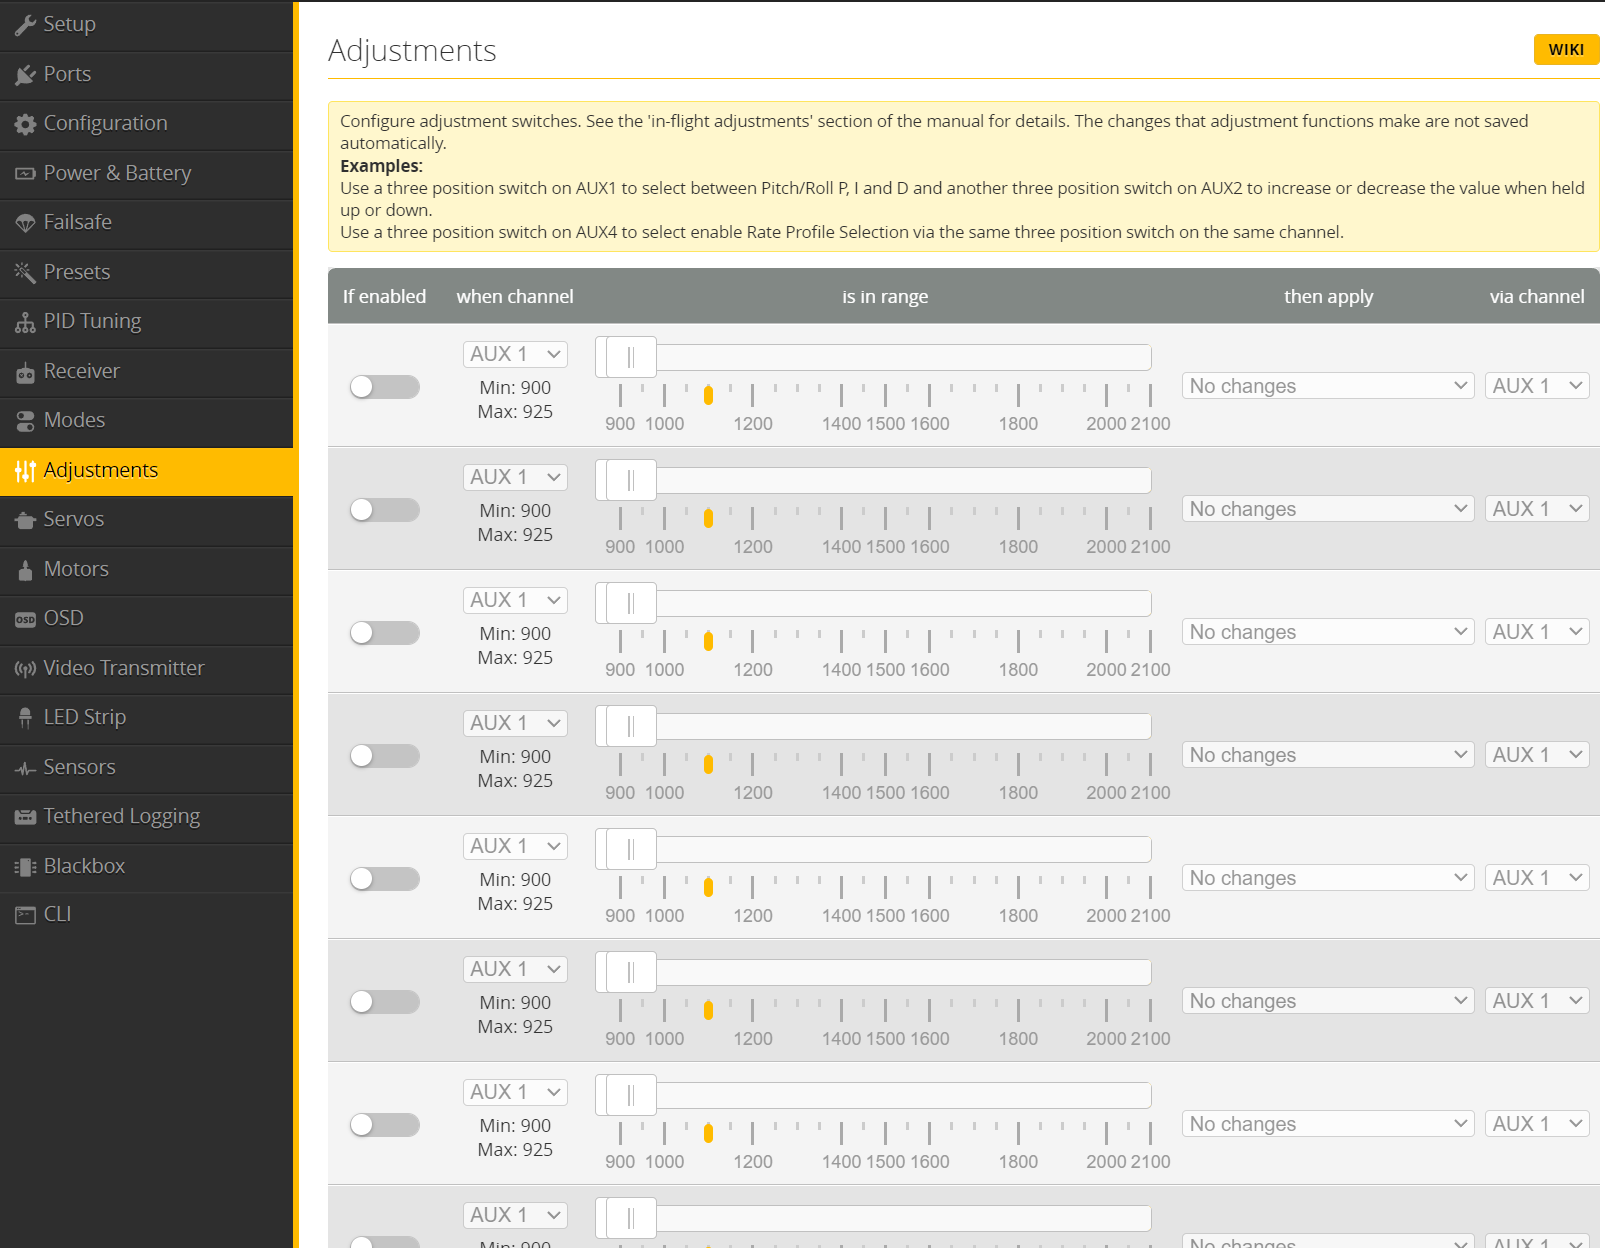This screenshot has height=1248, width=1605.
Task: Click the Video Transmitter antenna icon
Action: point(25,669)
